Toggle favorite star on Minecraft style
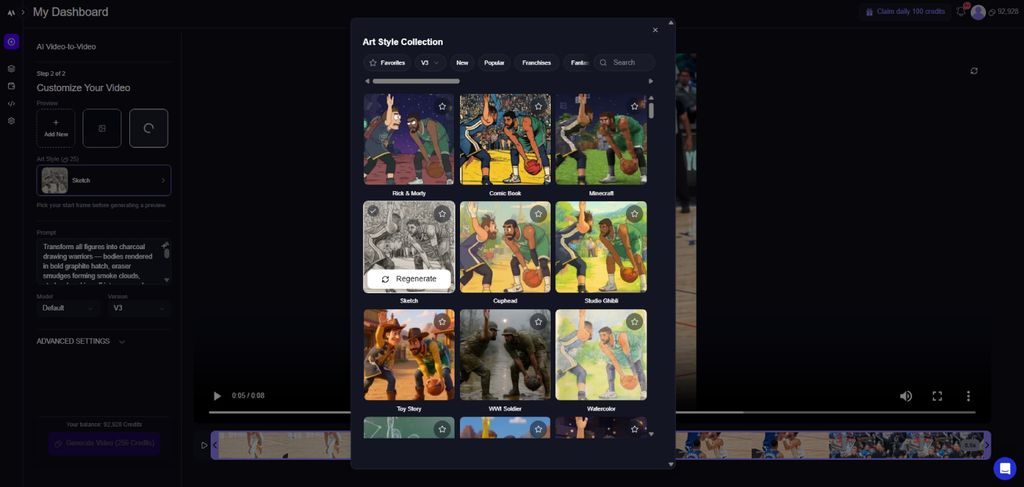1024x487 pixels. click(x=634, y=106)
